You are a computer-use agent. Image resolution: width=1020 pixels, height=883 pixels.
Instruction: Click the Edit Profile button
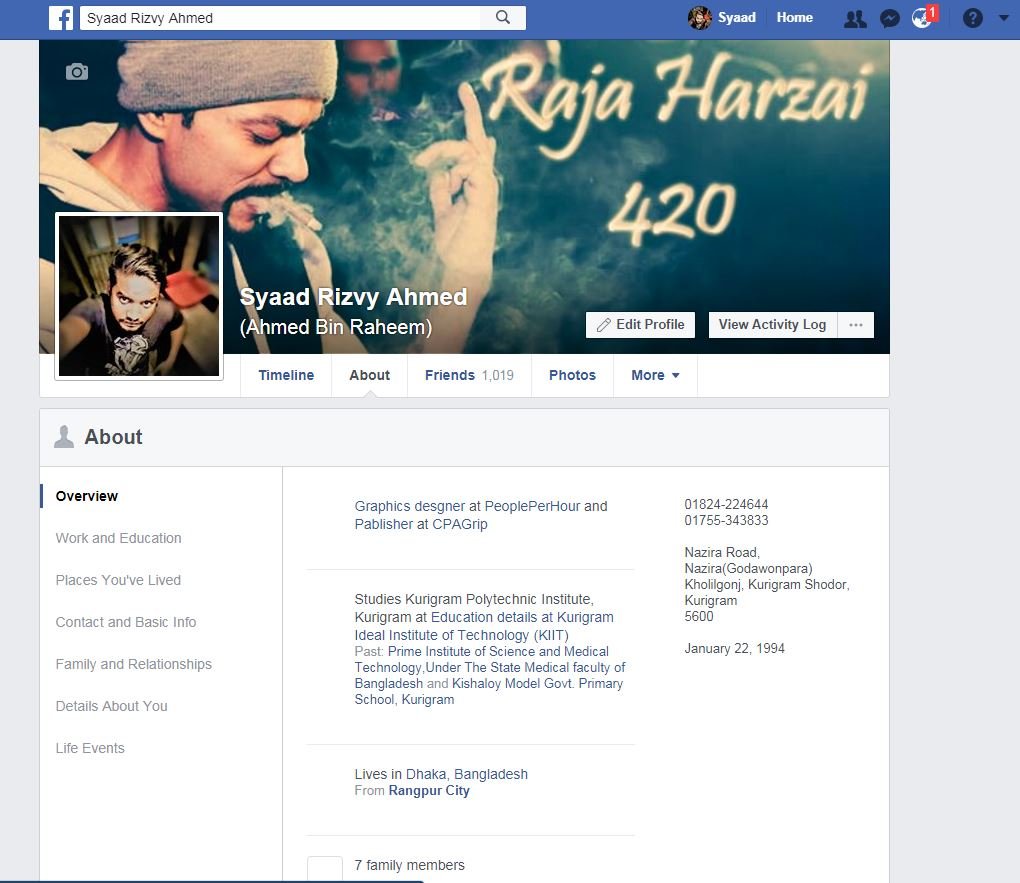point(640,324)
